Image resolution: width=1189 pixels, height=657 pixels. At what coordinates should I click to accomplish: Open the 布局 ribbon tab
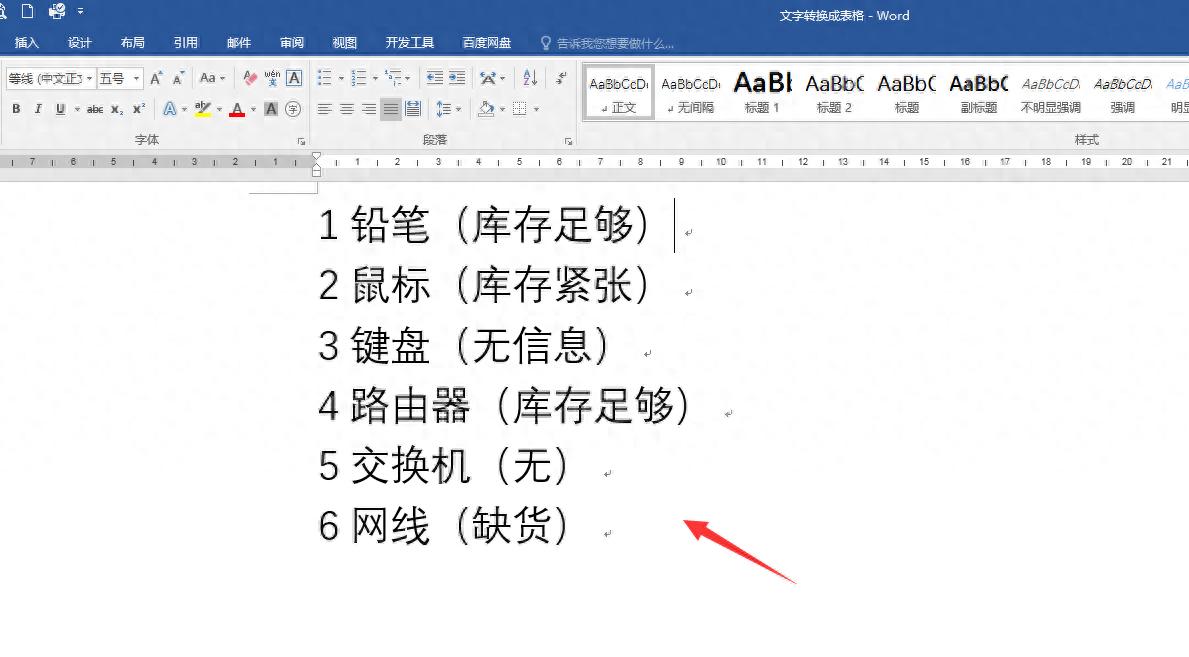point(133,42)
